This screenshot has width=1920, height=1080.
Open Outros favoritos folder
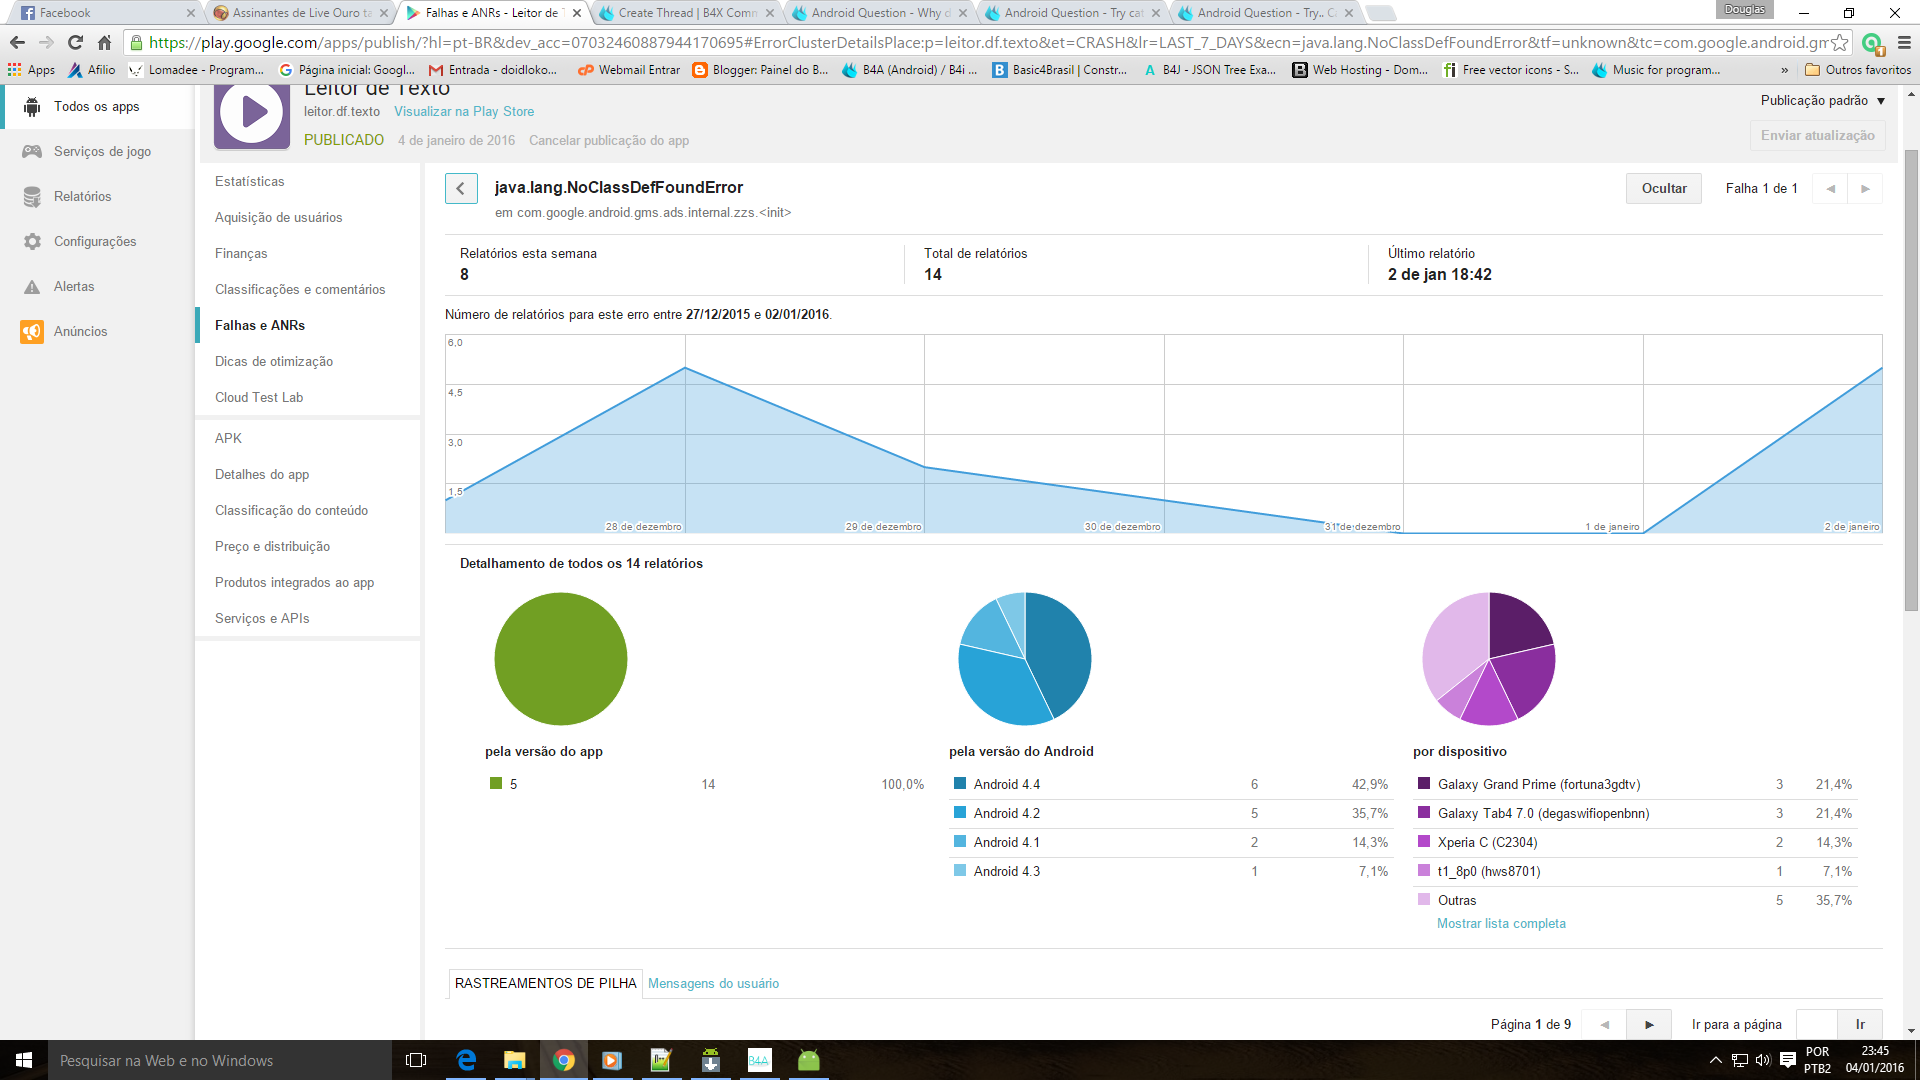click(x=1858, y=70)
